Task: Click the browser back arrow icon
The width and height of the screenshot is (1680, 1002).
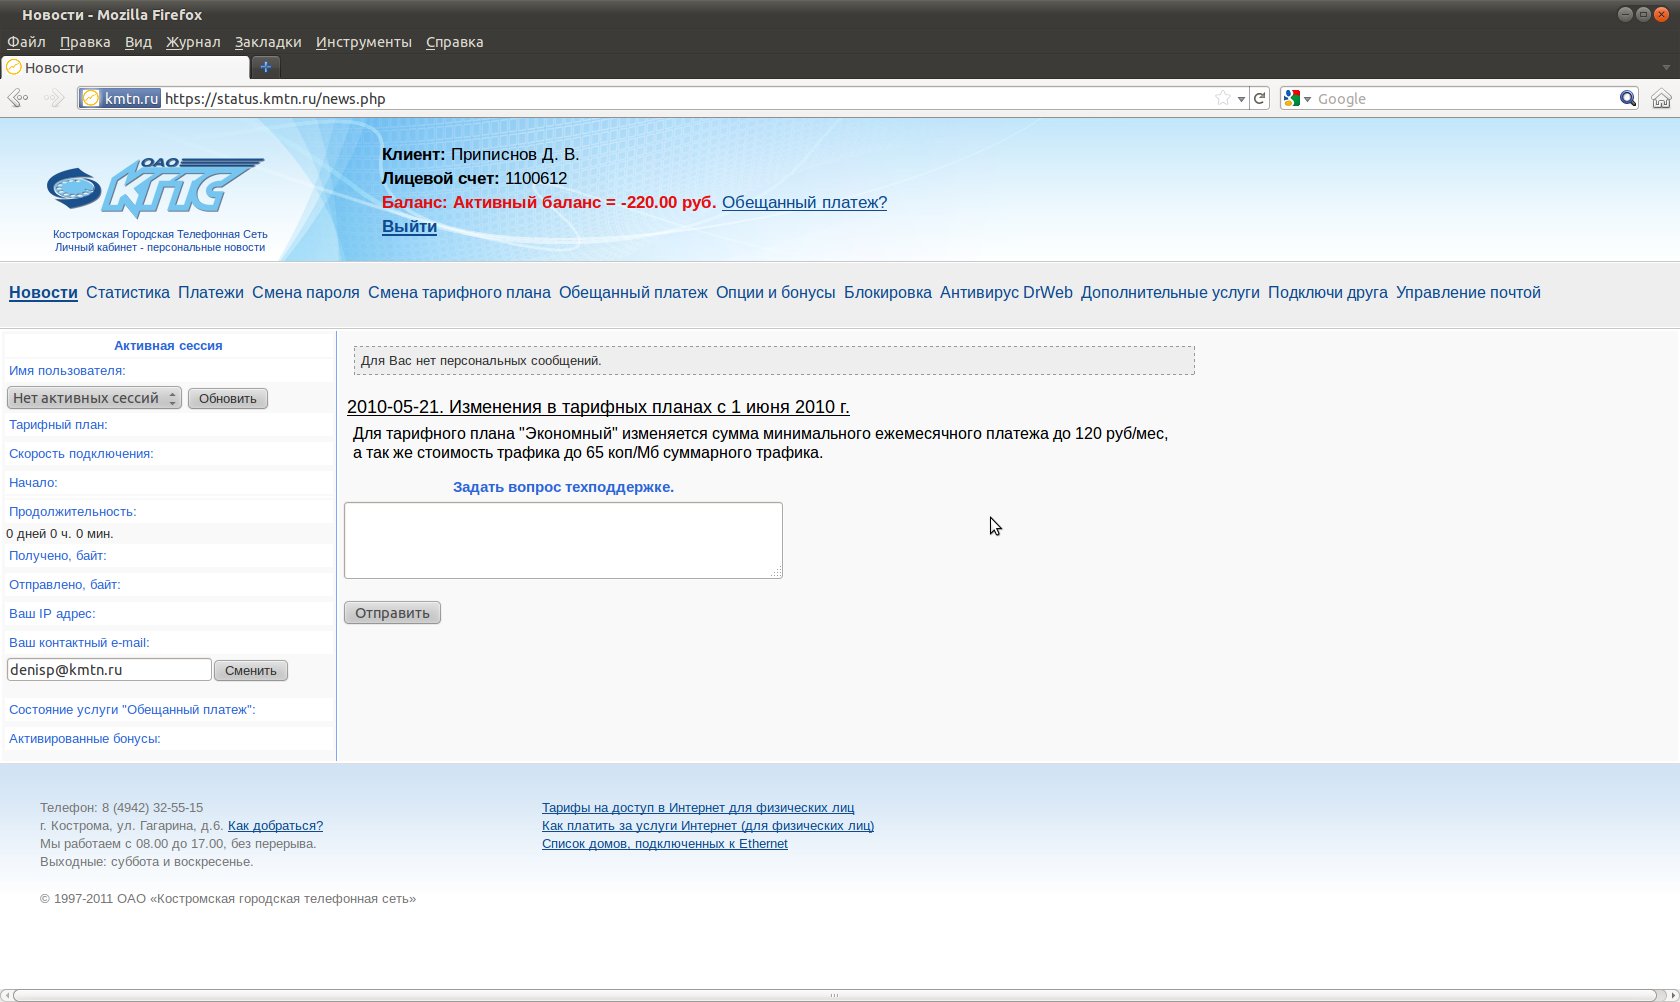Action: point(18,98)
